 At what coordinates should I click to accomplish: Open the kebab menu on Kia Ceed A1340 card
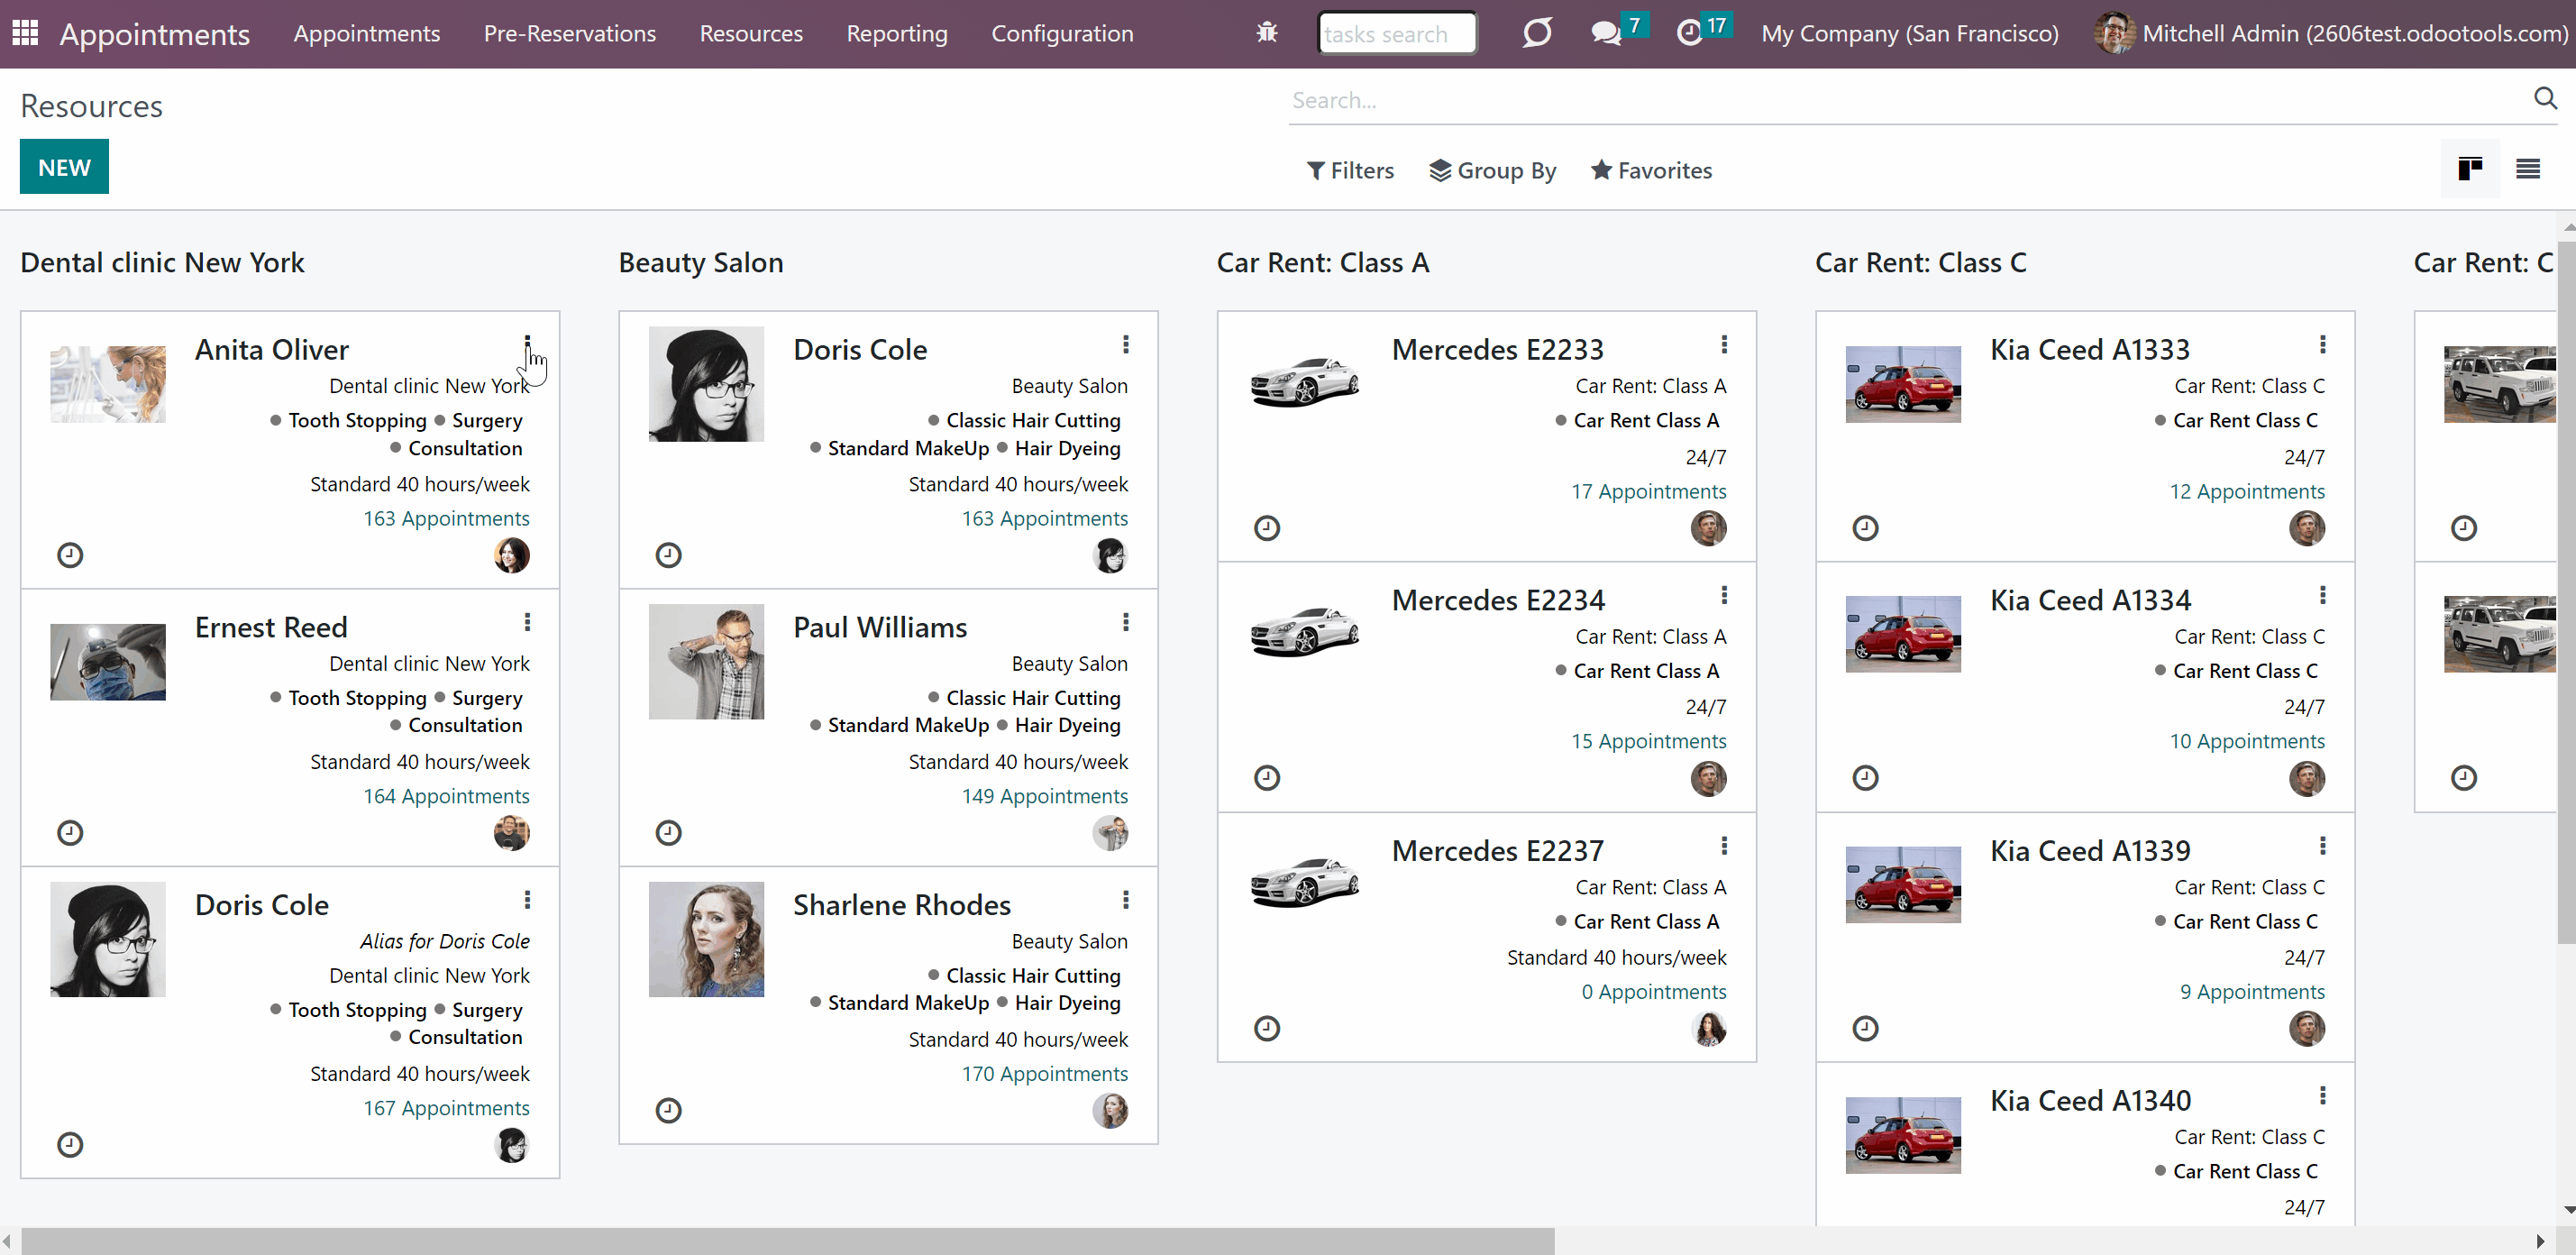(x=2322, y=1096)
